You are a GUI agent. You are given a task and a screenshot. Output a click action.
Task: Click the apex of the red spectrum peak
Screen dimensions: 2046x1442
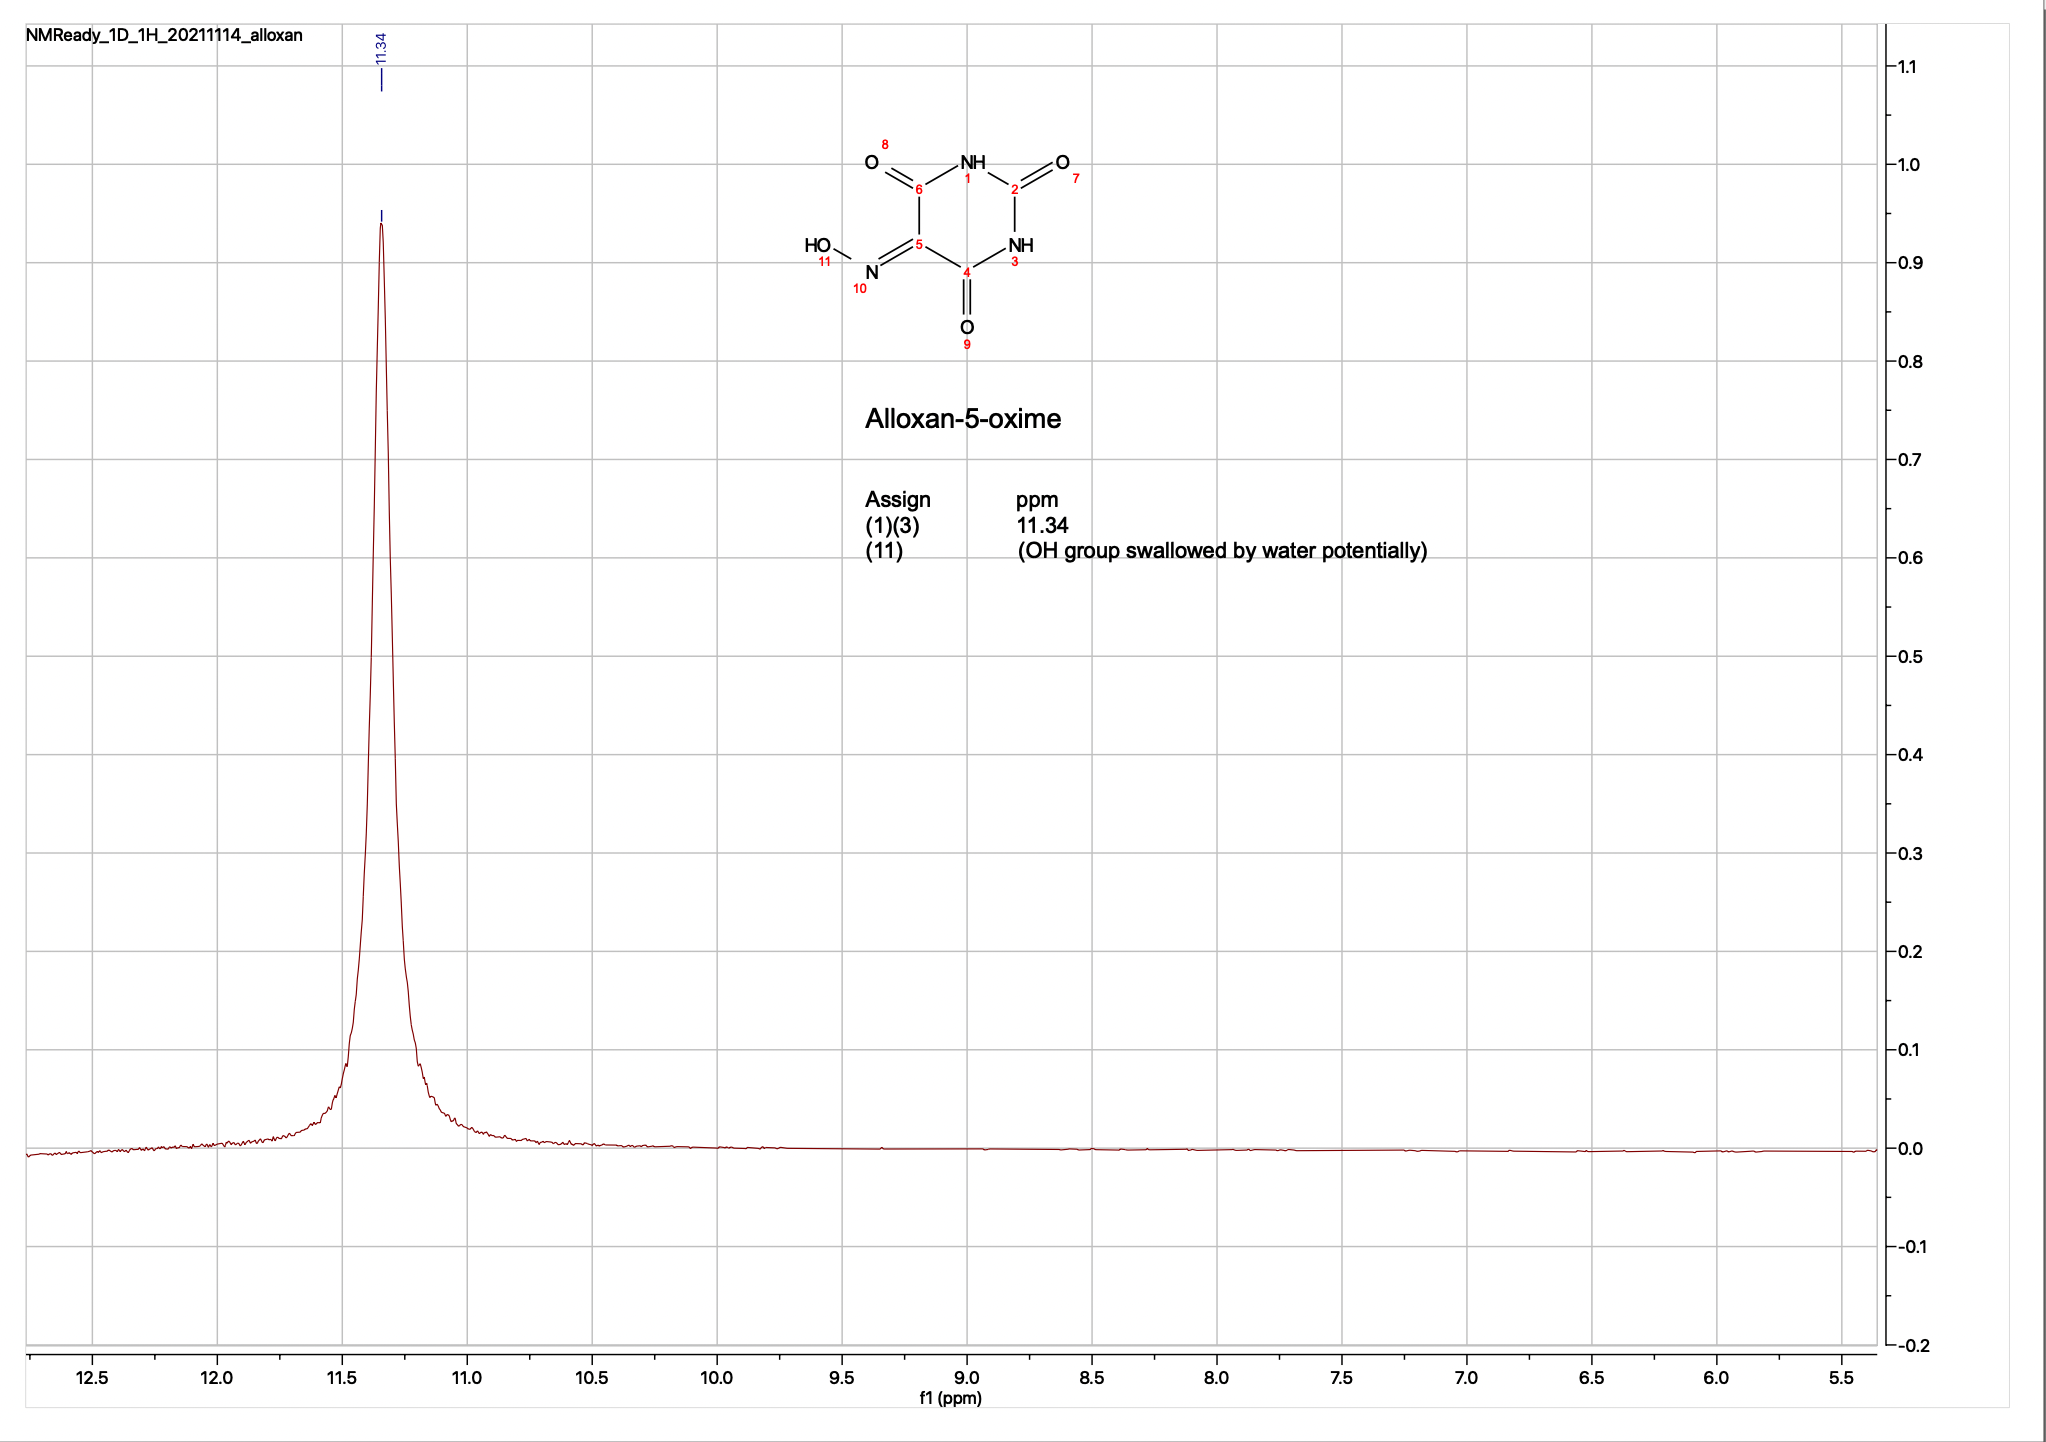click(381, 224)
